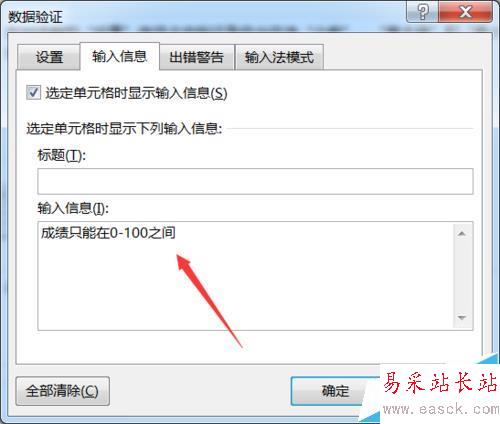Switch to the 设置 tab
The height and width of the screenshot is (424, 500).
tap(49, 57)
